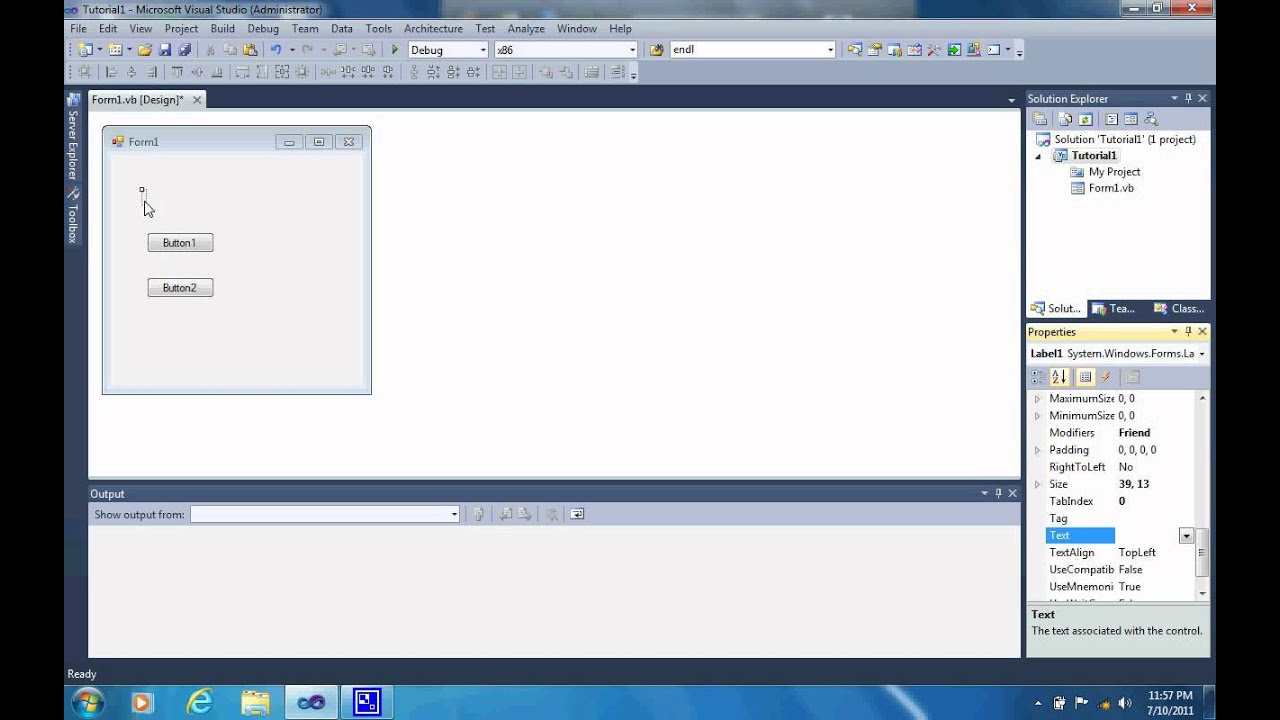Open the Server Explorer side tab
Screen dimensions: 1280x720
tap(72, 137)
